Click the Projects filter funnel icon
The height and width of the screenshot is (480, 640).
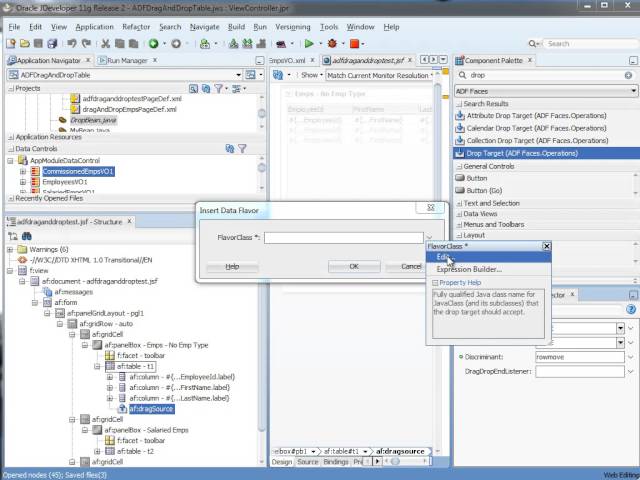pos(219,89)
